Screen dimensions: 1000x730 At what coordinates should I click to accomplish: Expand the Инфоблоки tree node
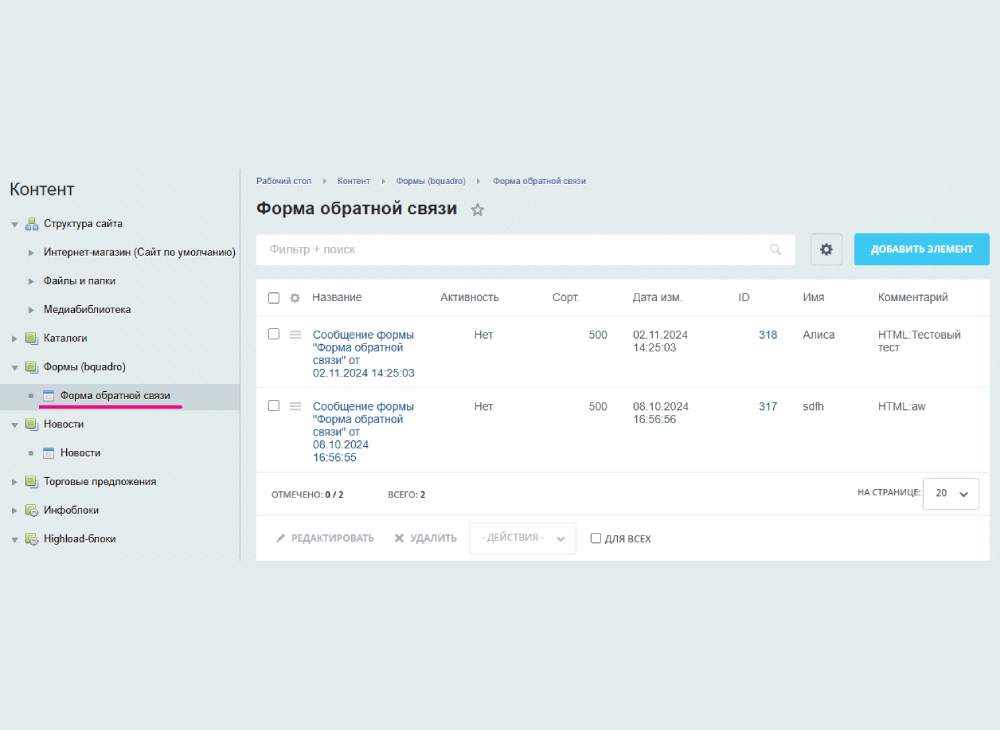[15, 511]
